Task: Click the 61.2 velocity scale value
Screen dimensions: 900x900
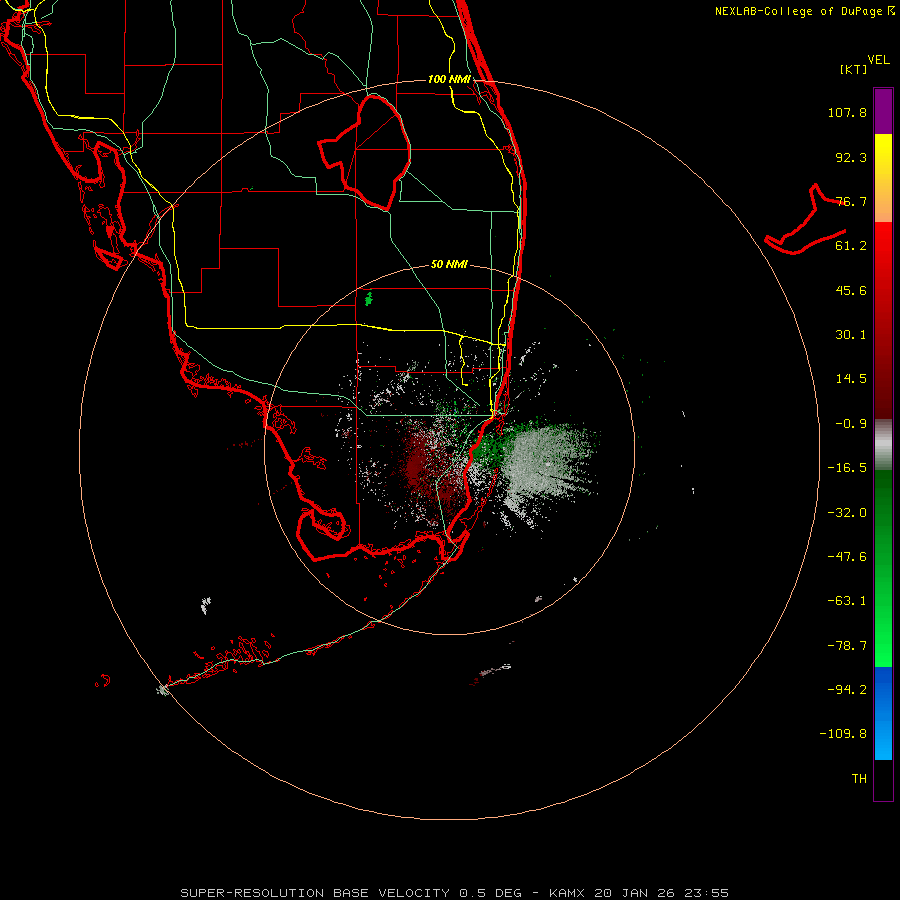Action: click(x=851, y=246)
